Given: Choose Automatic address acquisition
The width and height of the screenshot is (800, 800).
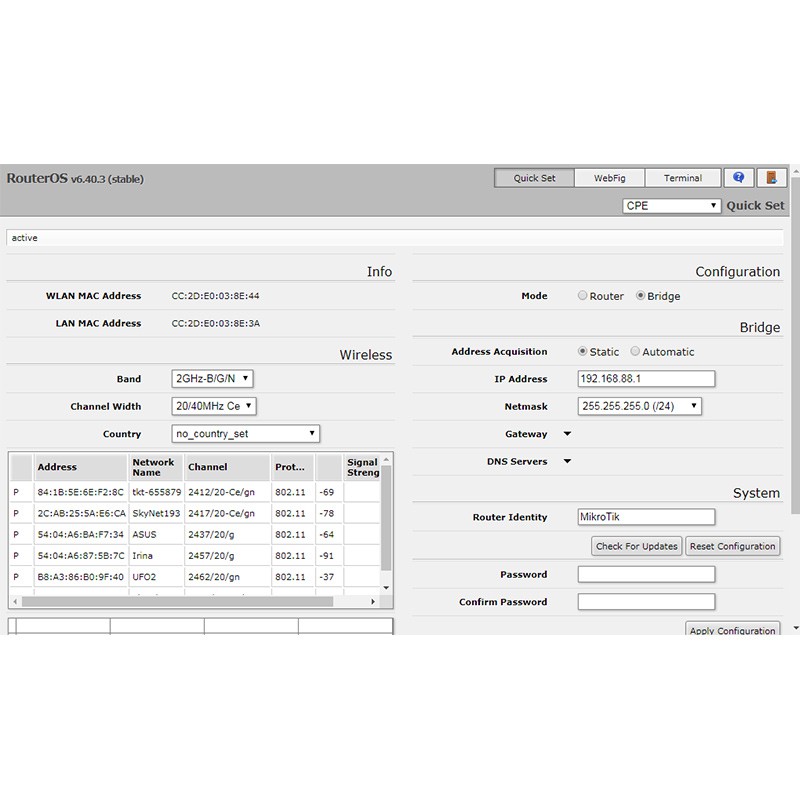Looking at the screenshot, I should 635,352.
